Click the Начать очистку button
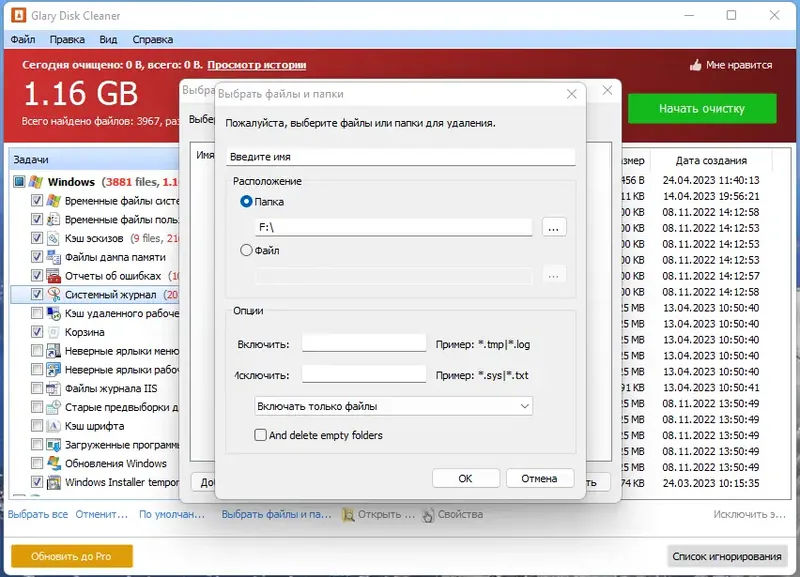The height and width of the screenshot is (577, 800). pyautogui.click(x=702, y=108)
